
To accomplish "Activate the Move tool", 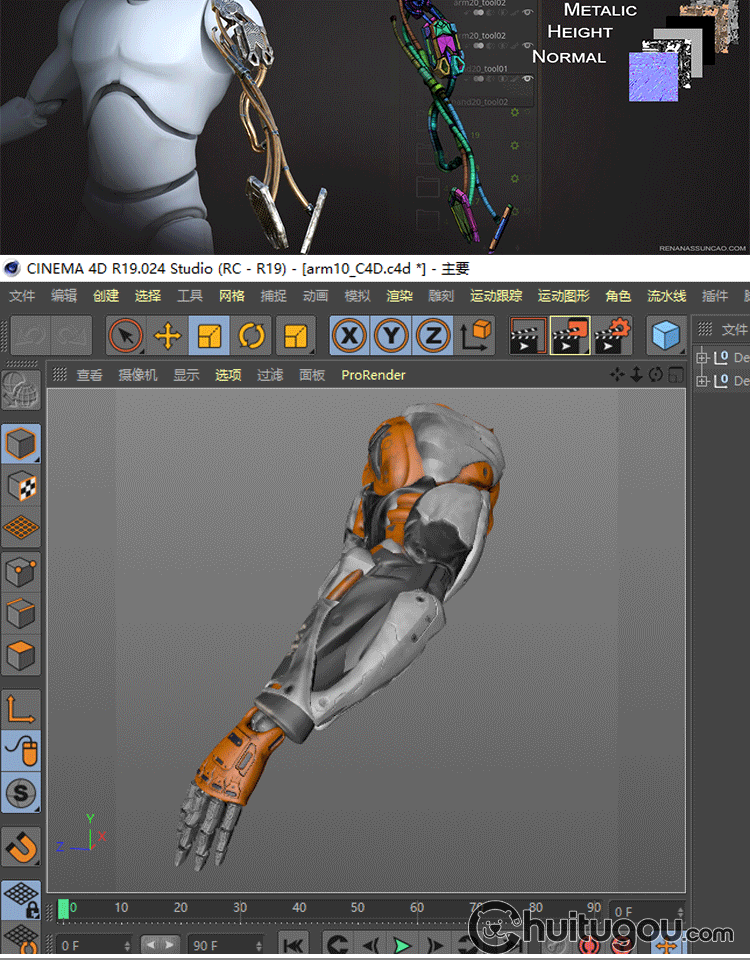I will [168, 336].
